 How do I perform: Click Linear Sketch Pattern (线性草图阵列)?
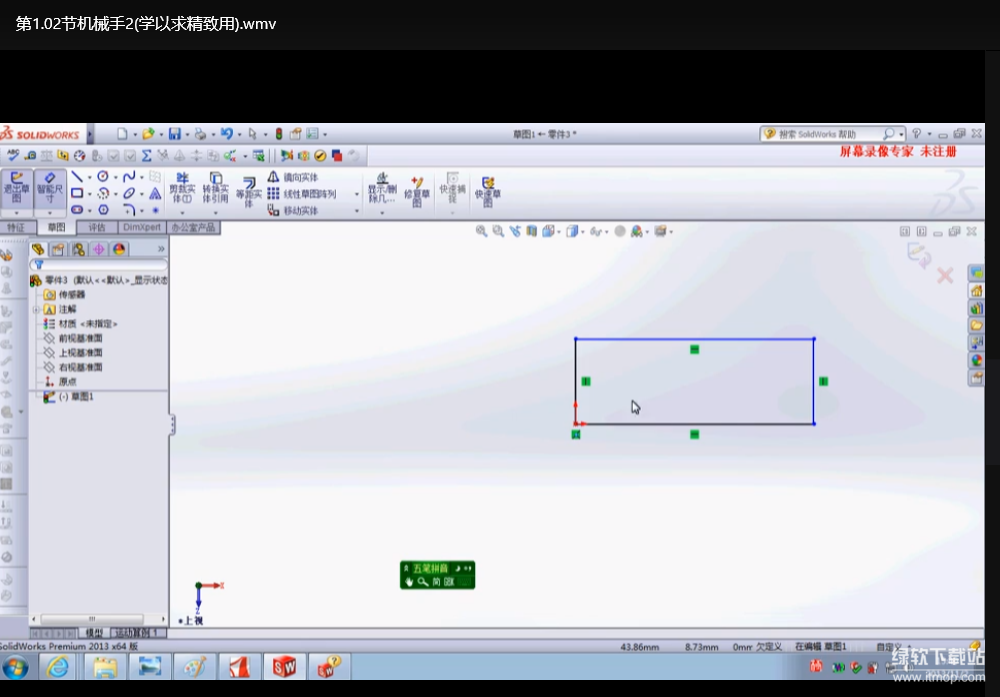click(302, 194)
